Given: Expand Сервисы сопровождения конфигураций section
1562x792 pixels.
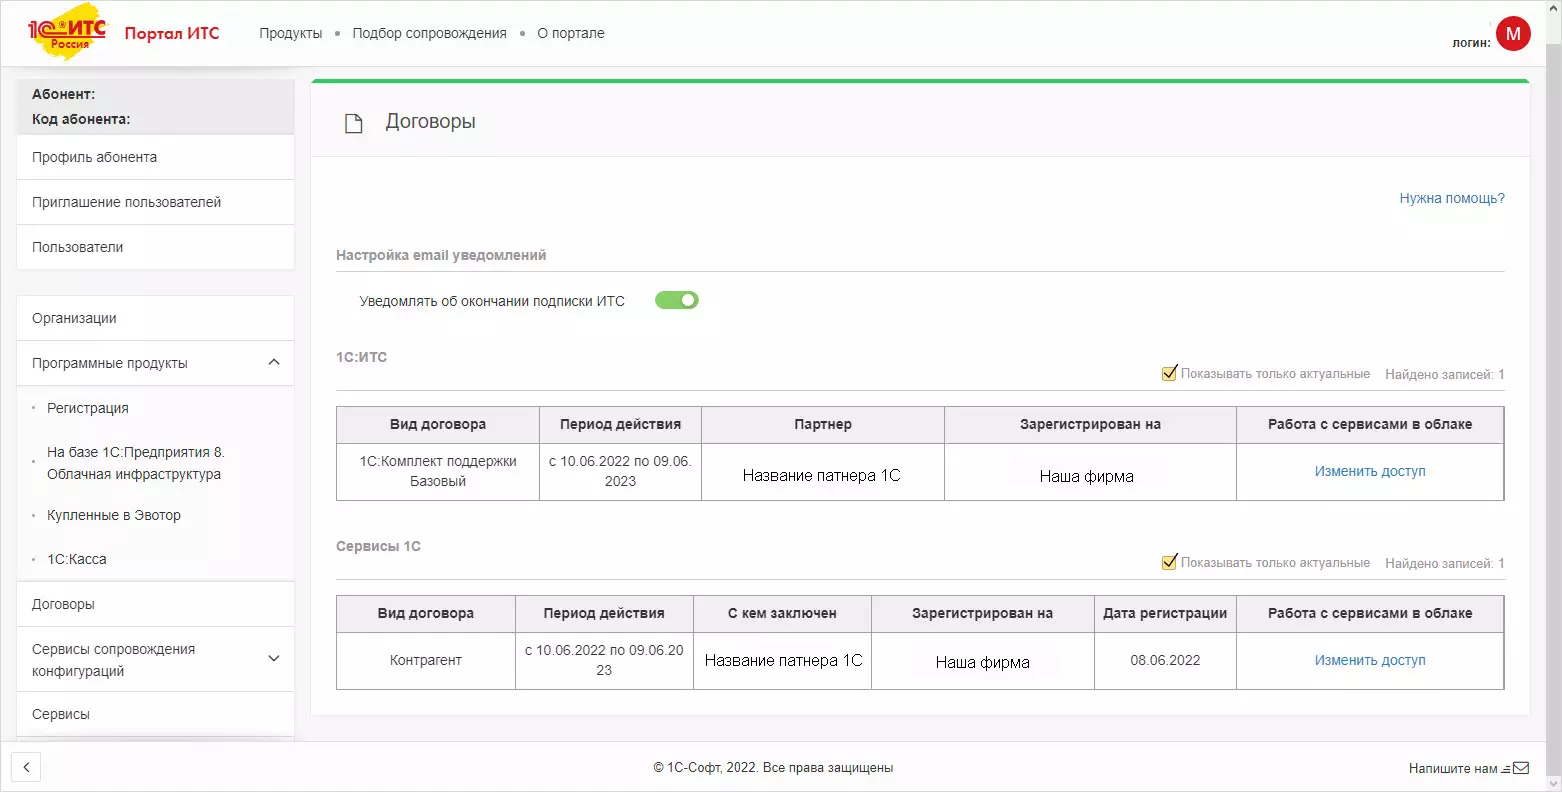Looking at the screenshot, I should point(274,658).
